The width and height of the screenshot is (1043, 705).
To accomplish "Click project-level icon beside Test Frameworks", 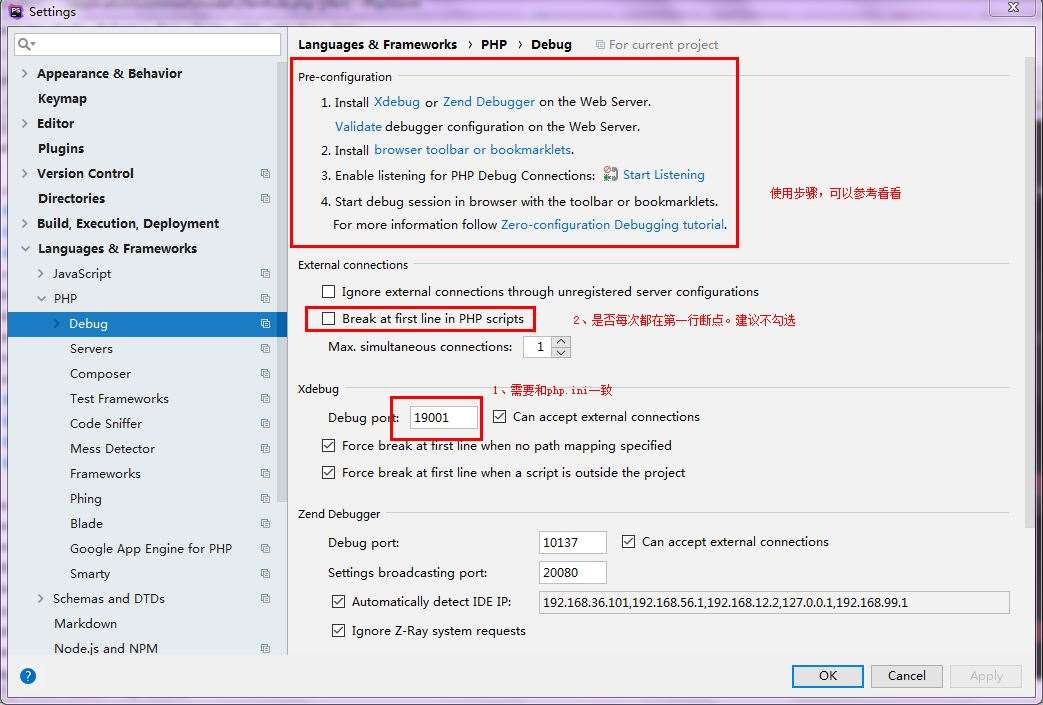I will [x=265, y=398].
